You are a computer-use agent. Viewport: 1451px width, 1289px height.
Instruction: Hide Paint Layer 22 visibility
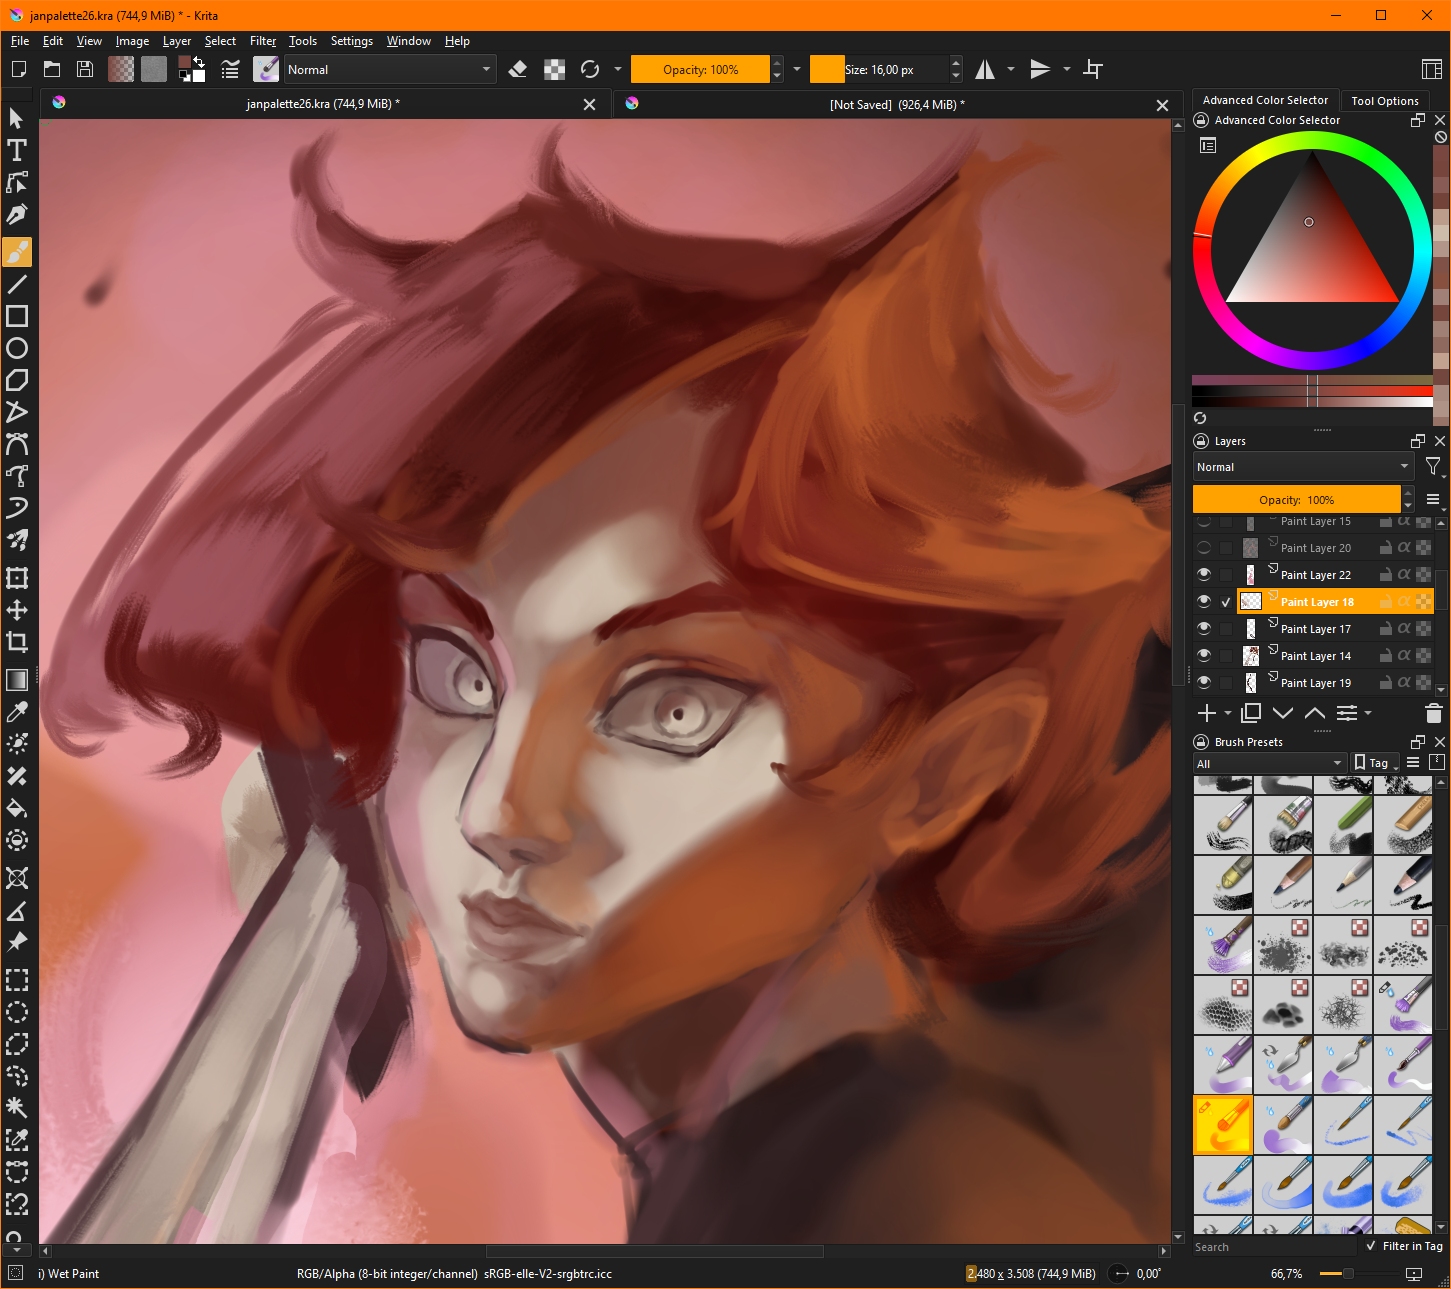point(1204,574)
